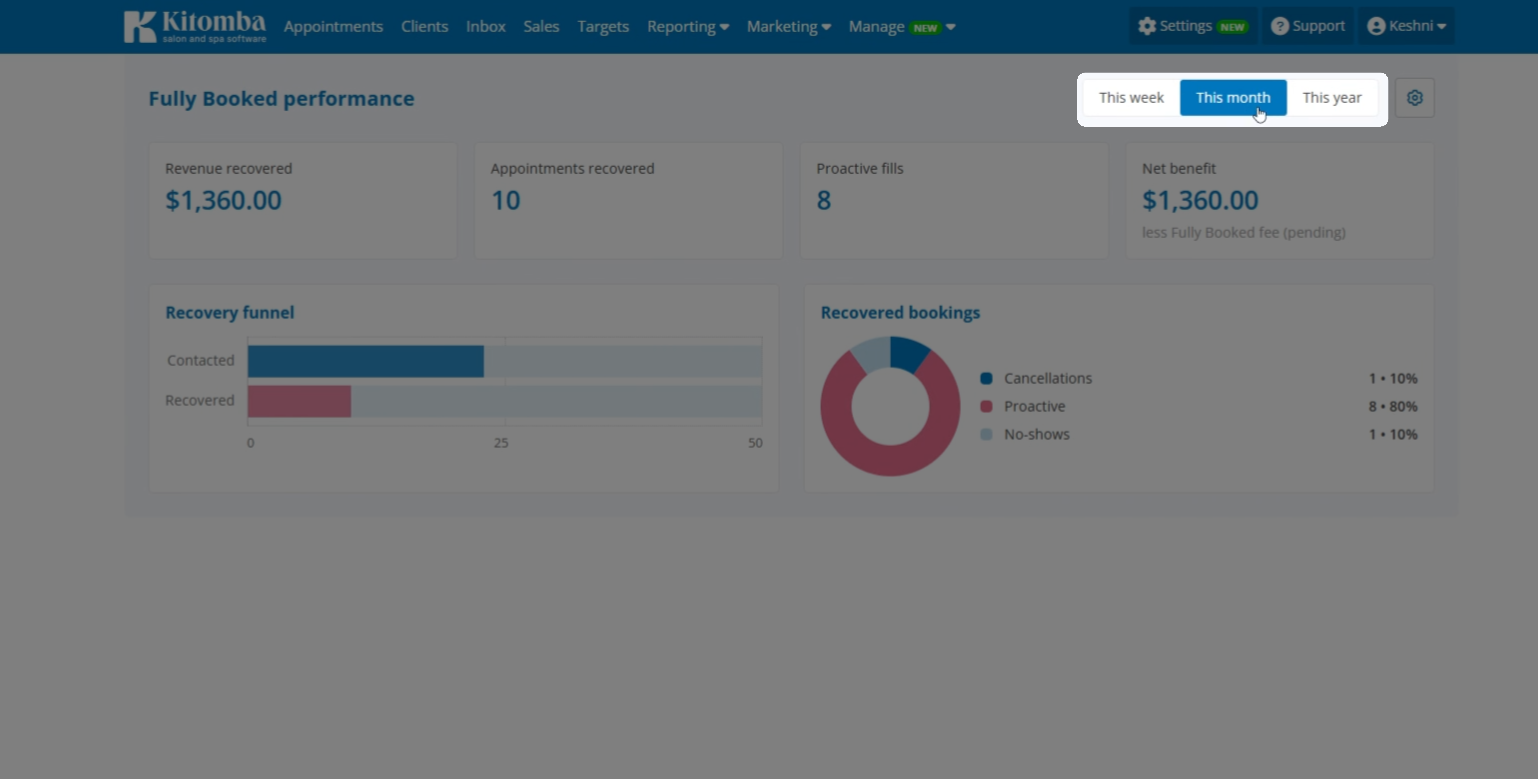Screen dimensions: 1538x779
Task: Click the Cancellations legend label
Action: 1048,379
